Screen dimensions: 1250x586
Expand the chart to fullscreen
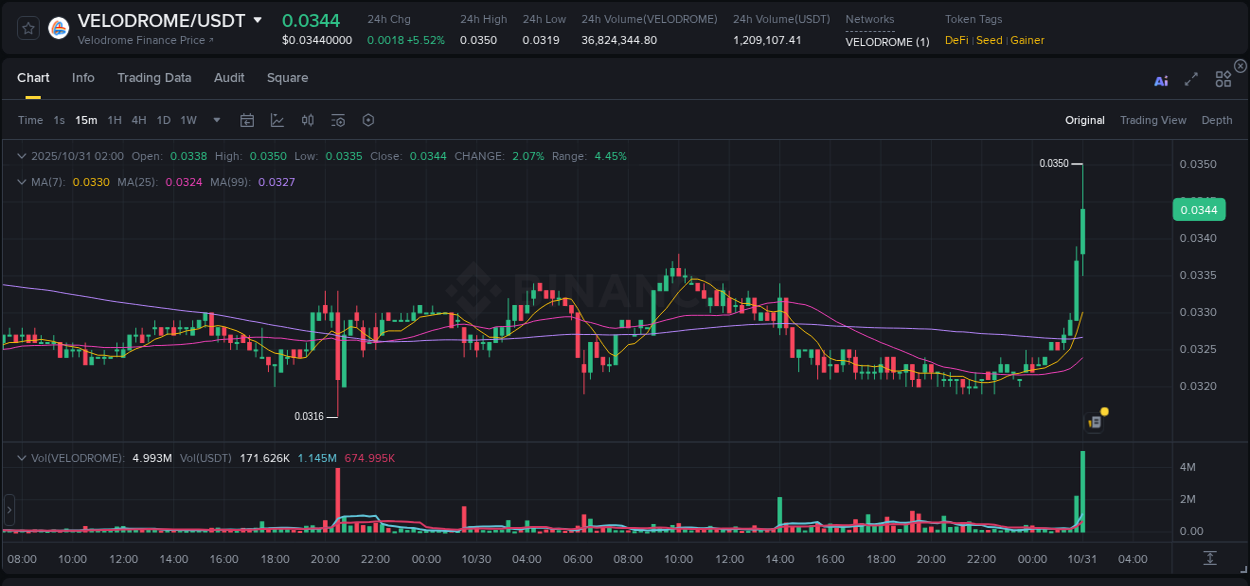pos(1190,78)
